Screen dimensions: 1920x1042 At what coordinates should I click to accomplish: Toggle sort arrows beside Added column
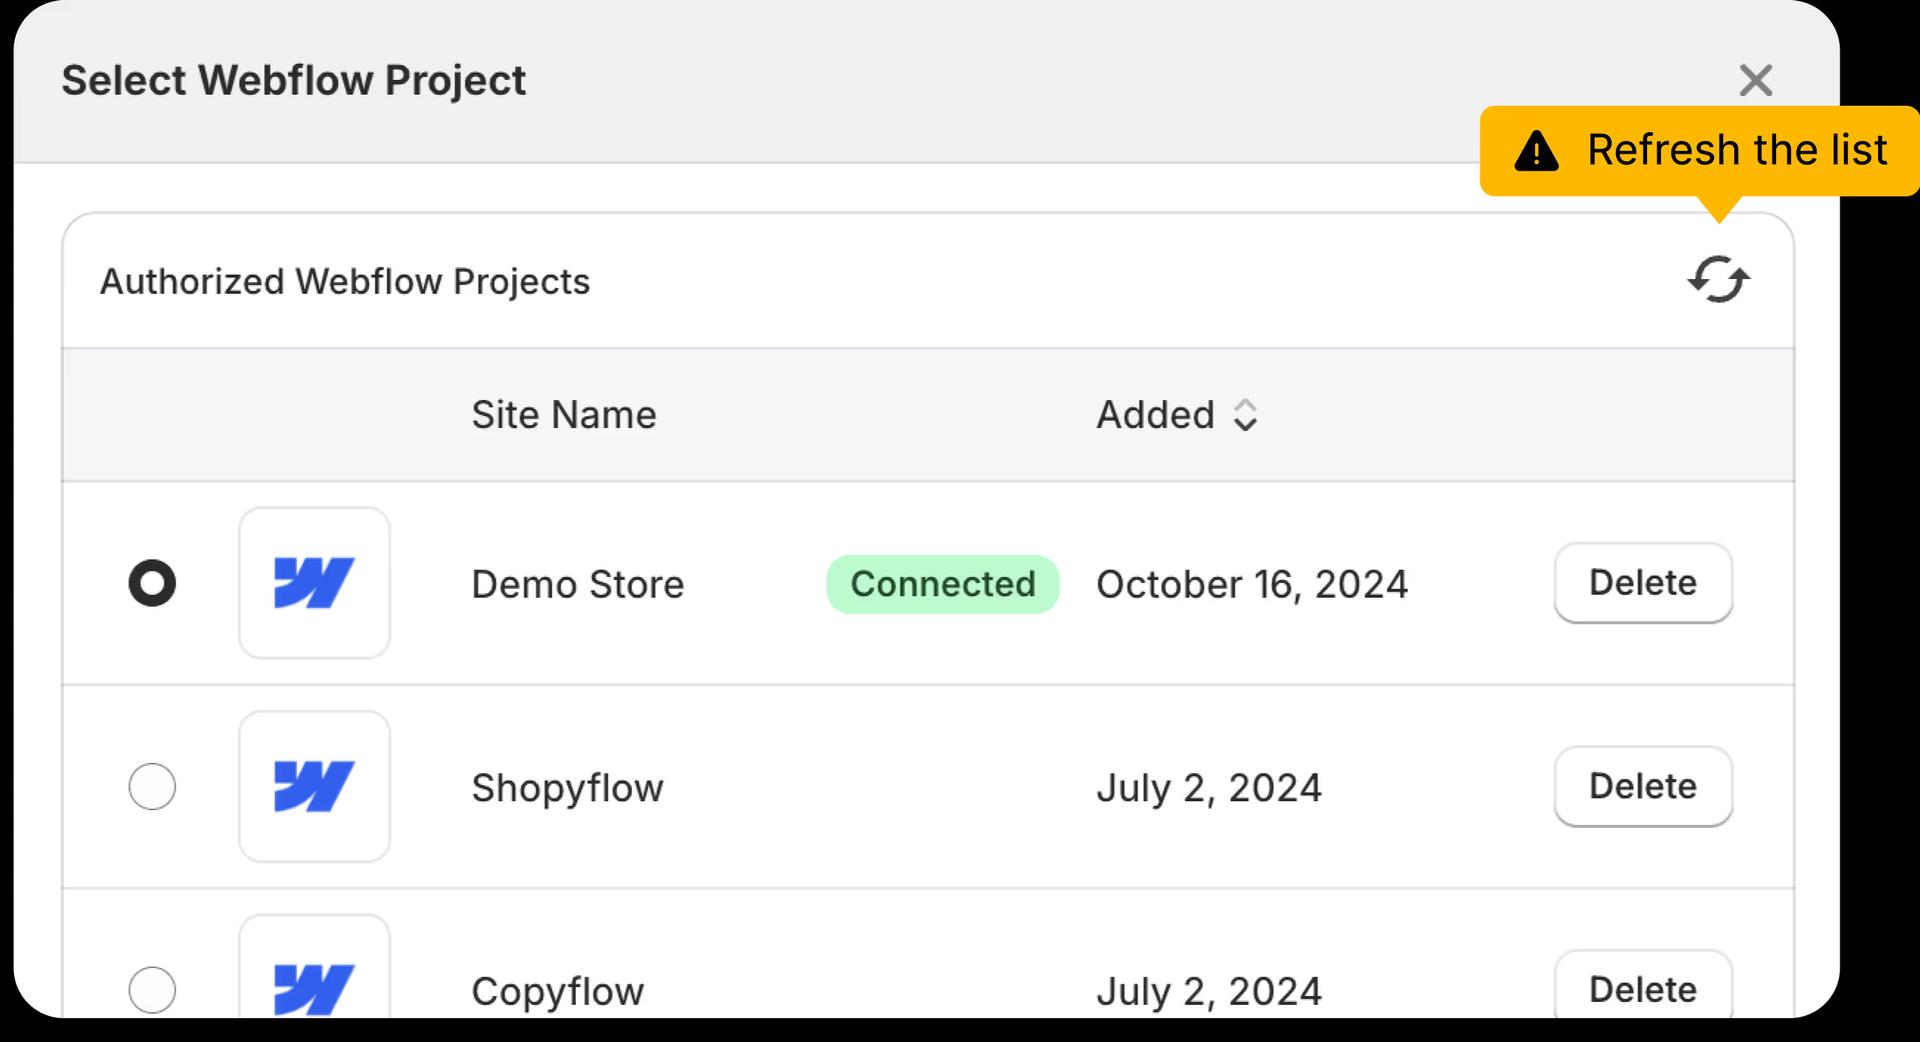1245,415
